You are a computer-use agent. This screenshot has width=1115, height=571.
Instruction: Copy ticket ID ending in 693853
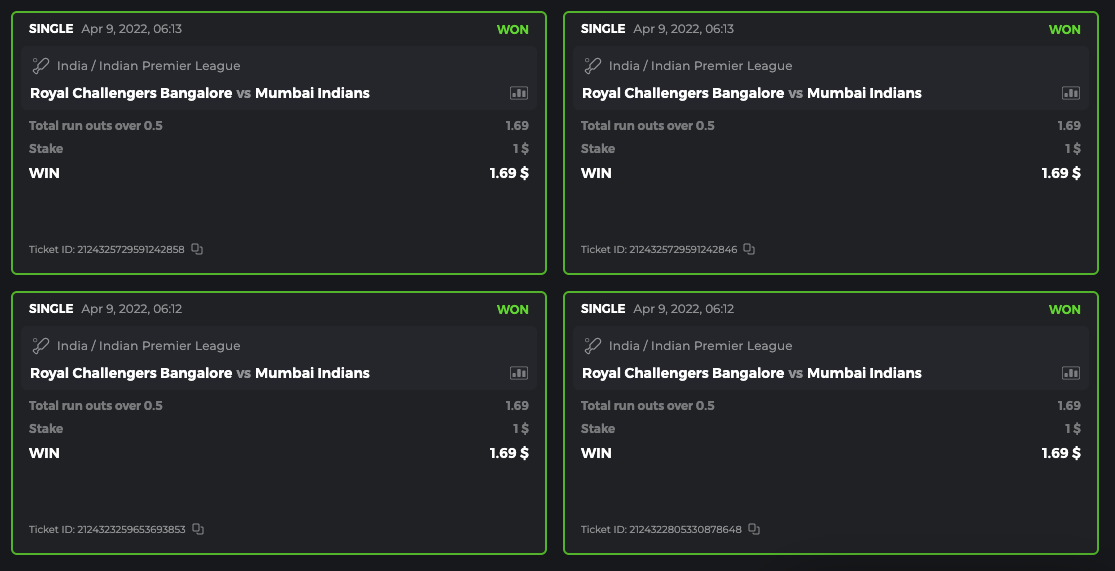[x=198, y=529]
